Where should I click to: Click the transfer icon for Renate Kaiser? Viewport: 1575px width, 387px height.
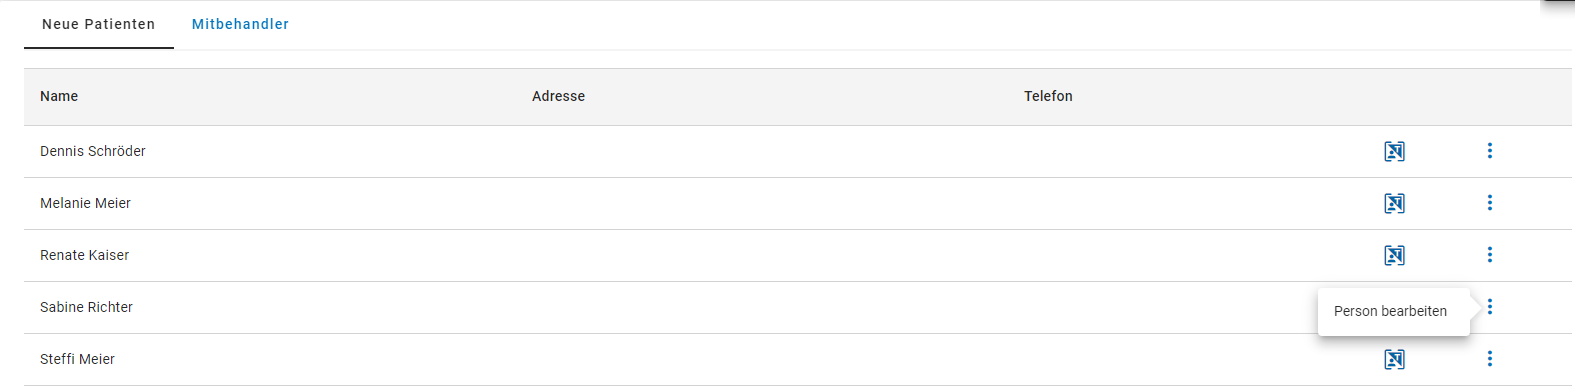(1394, 255)
